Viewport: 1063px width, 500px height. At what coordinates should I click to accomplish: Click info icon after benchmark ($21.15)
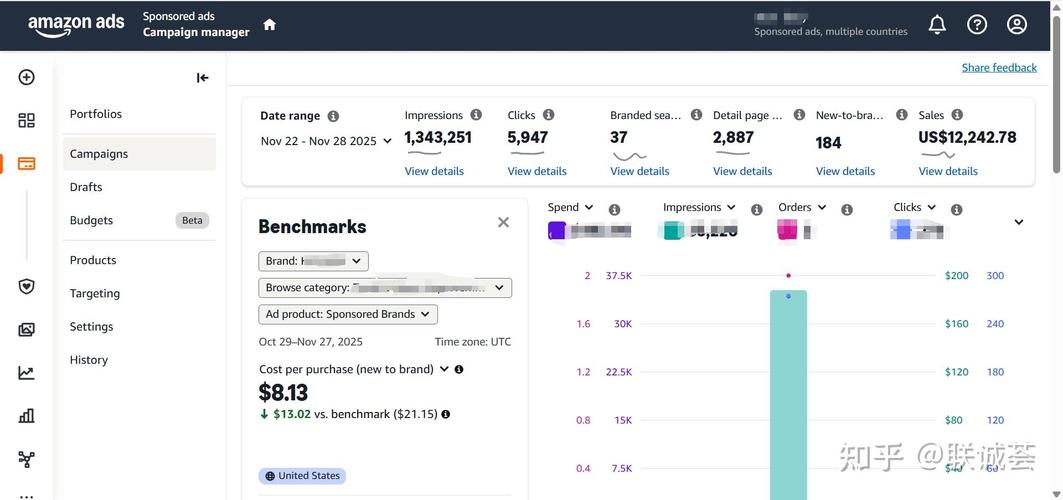445,414
